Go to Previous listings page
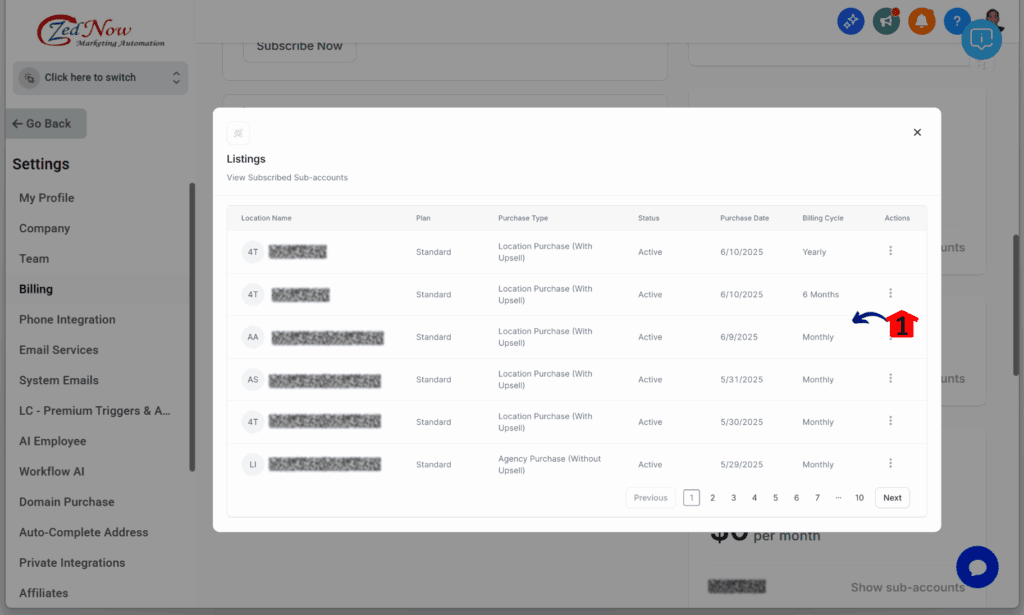 650,497
